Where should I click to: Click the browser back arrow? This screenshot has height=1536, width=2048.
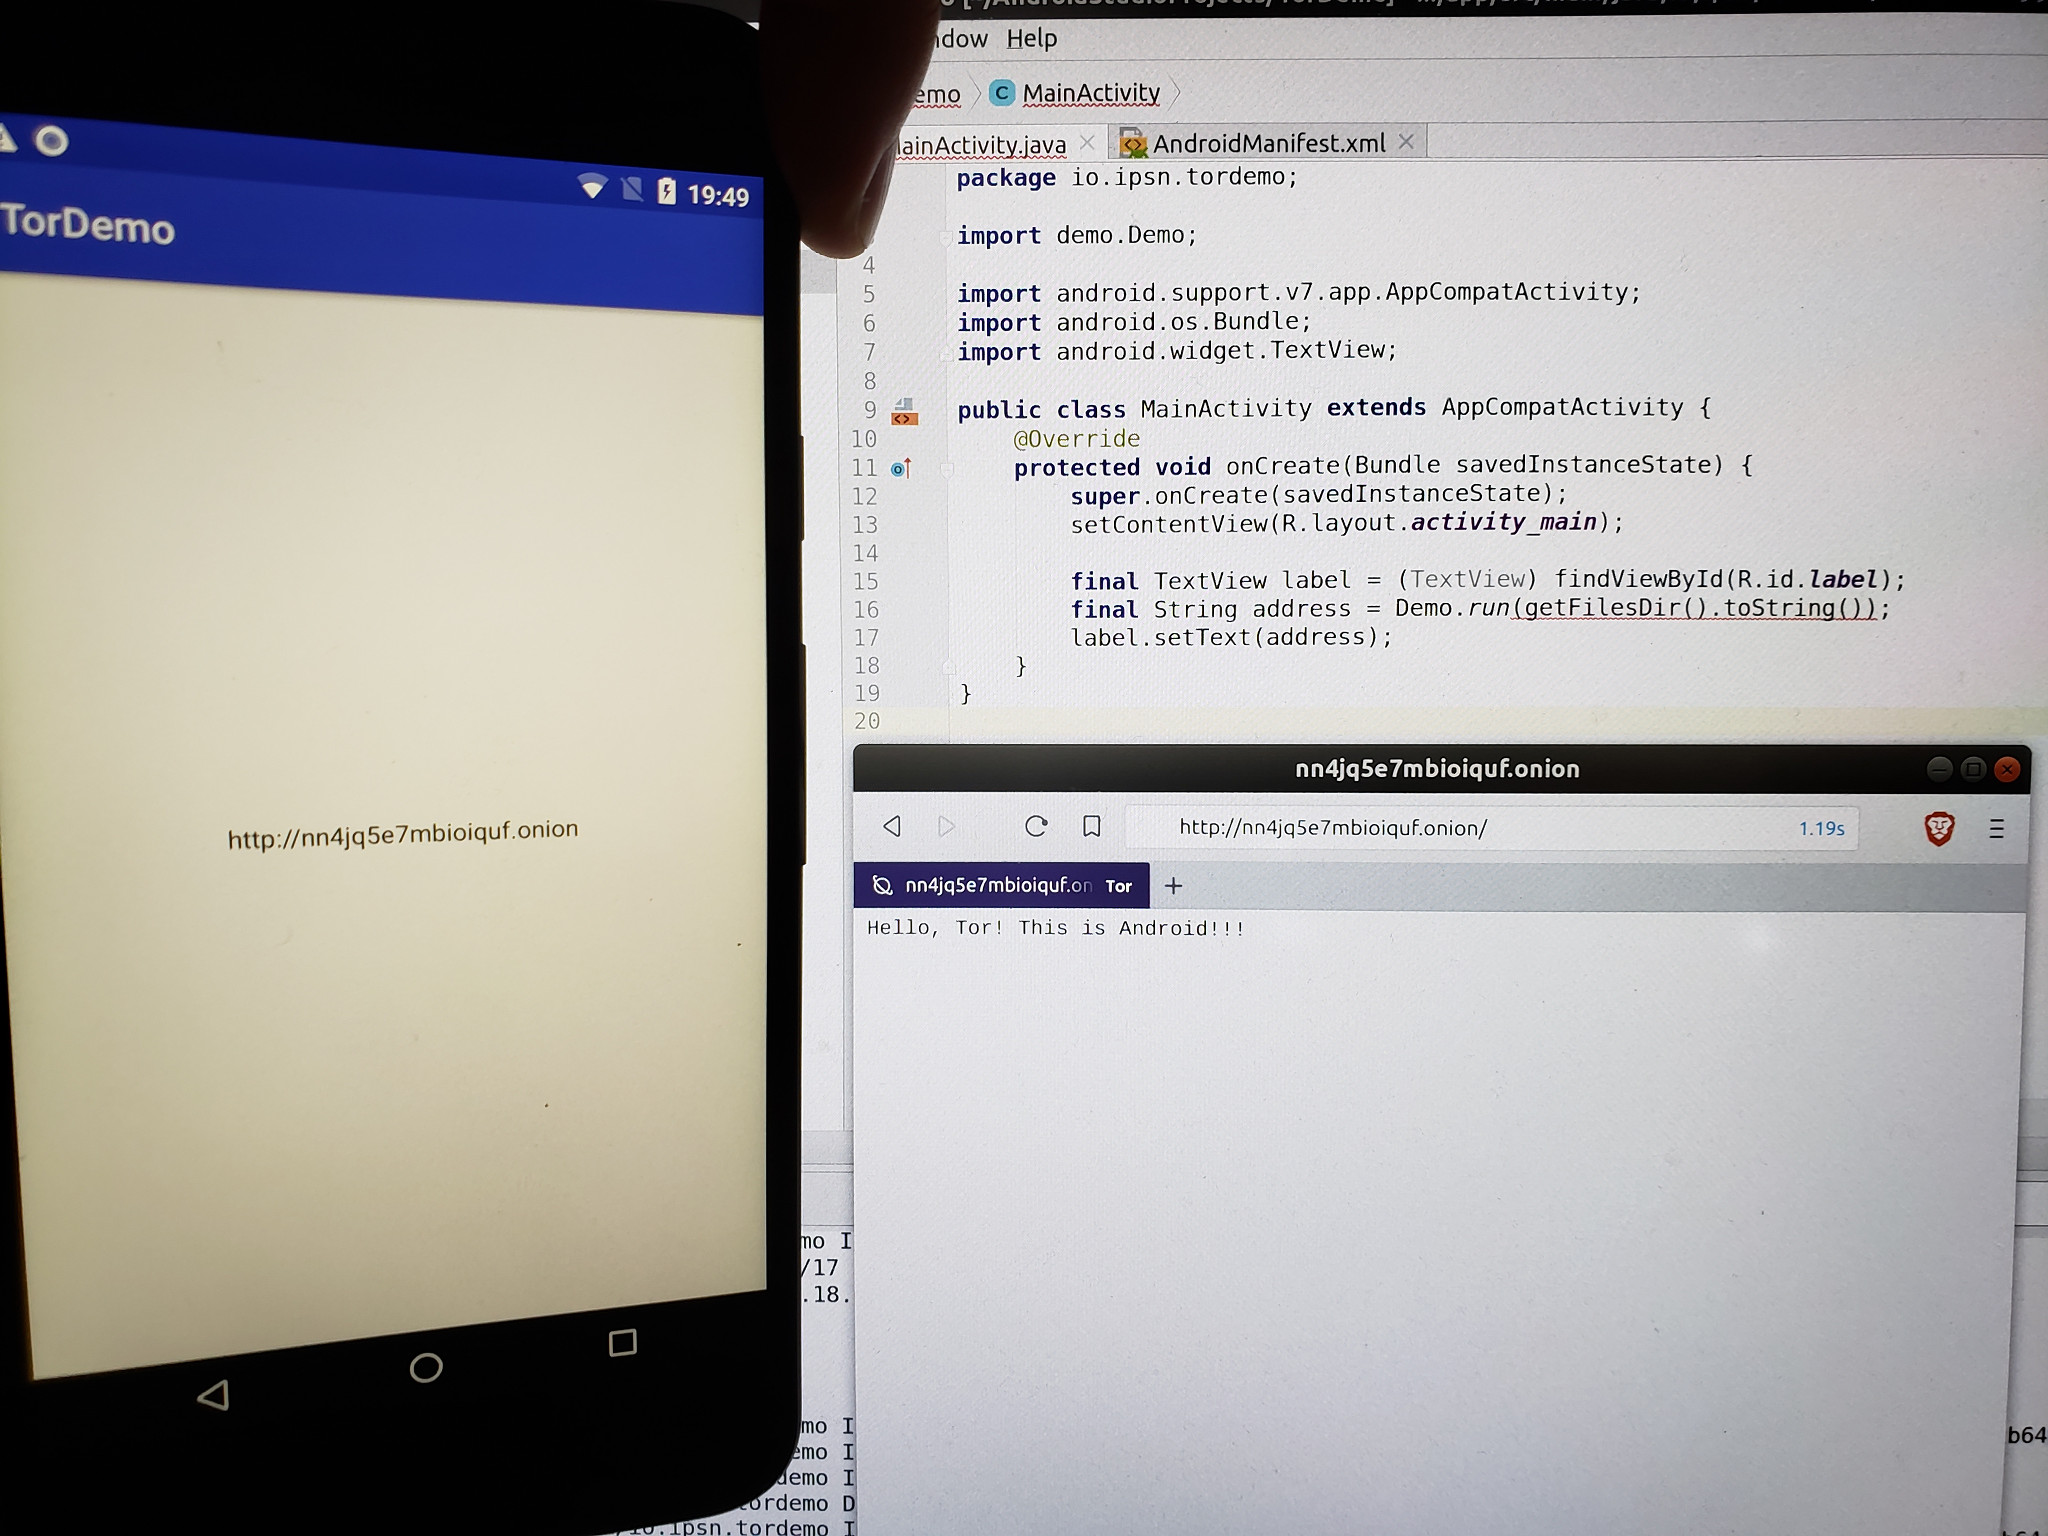click(x=892, y=826)
